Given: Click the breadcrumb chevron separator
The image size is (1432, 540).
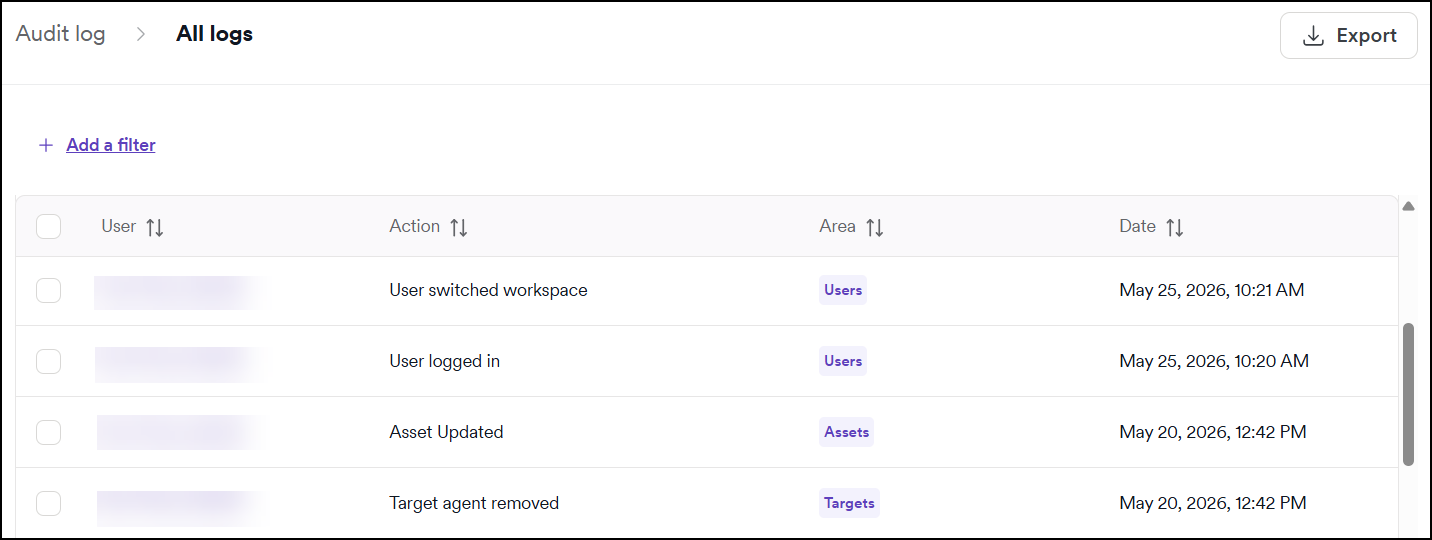Looking at the screenshot, I should coord(141,34).
